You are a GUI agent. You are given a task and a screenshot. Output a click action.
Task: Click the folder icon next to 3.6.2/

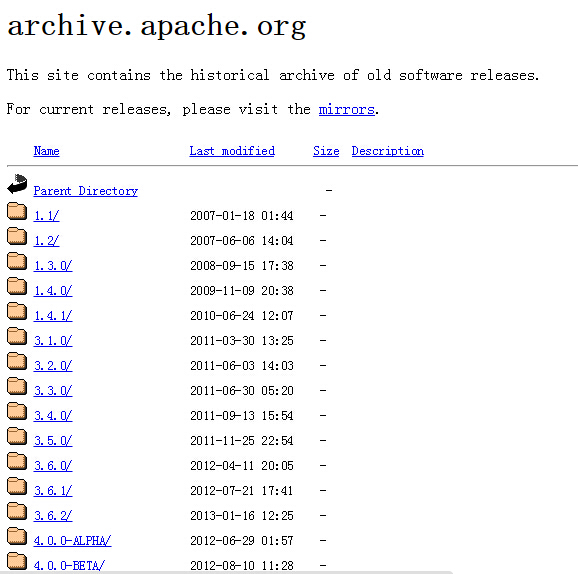pos(17,511)
